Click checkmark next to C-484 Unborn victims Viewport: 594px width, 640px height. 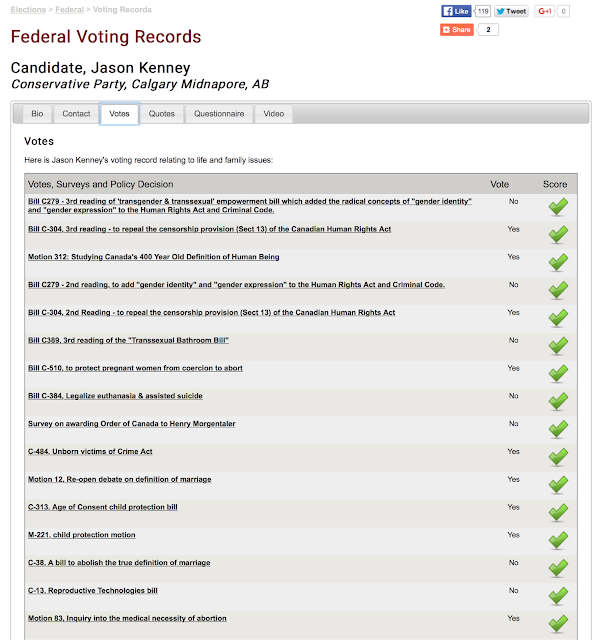(x=558, y=457)
